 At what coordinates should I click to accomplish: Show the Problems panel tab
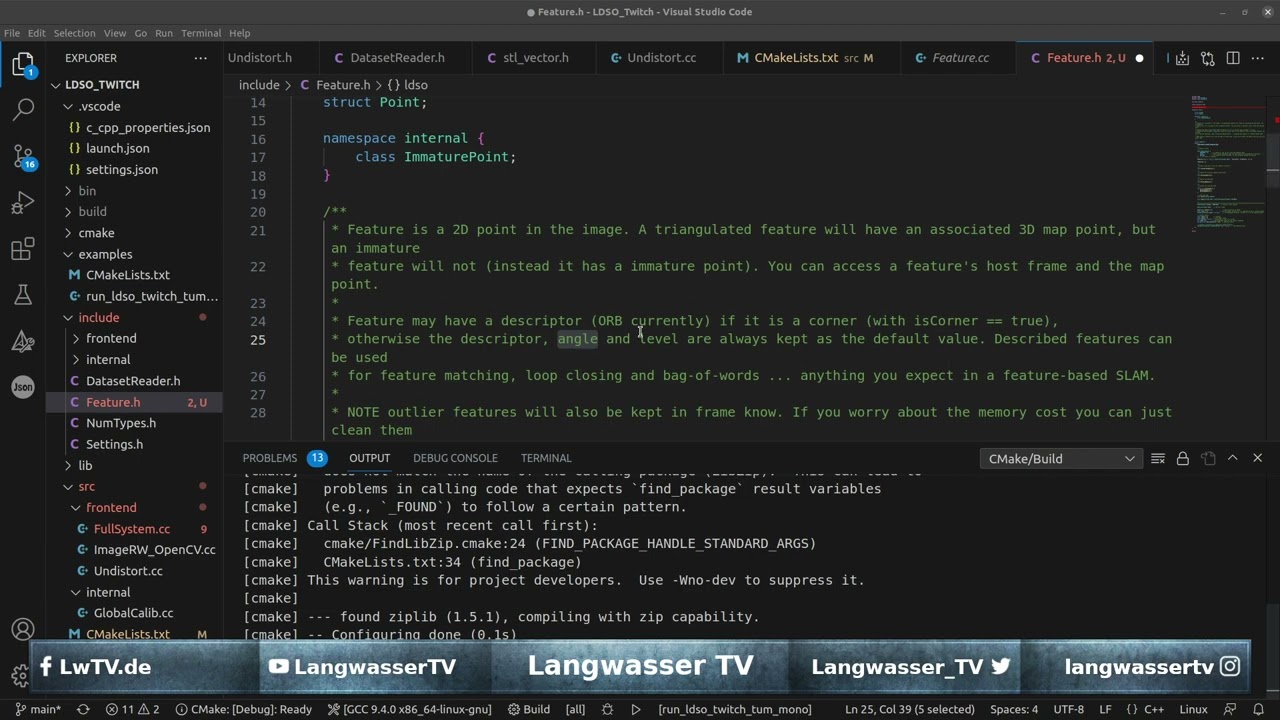pos(270,458)
